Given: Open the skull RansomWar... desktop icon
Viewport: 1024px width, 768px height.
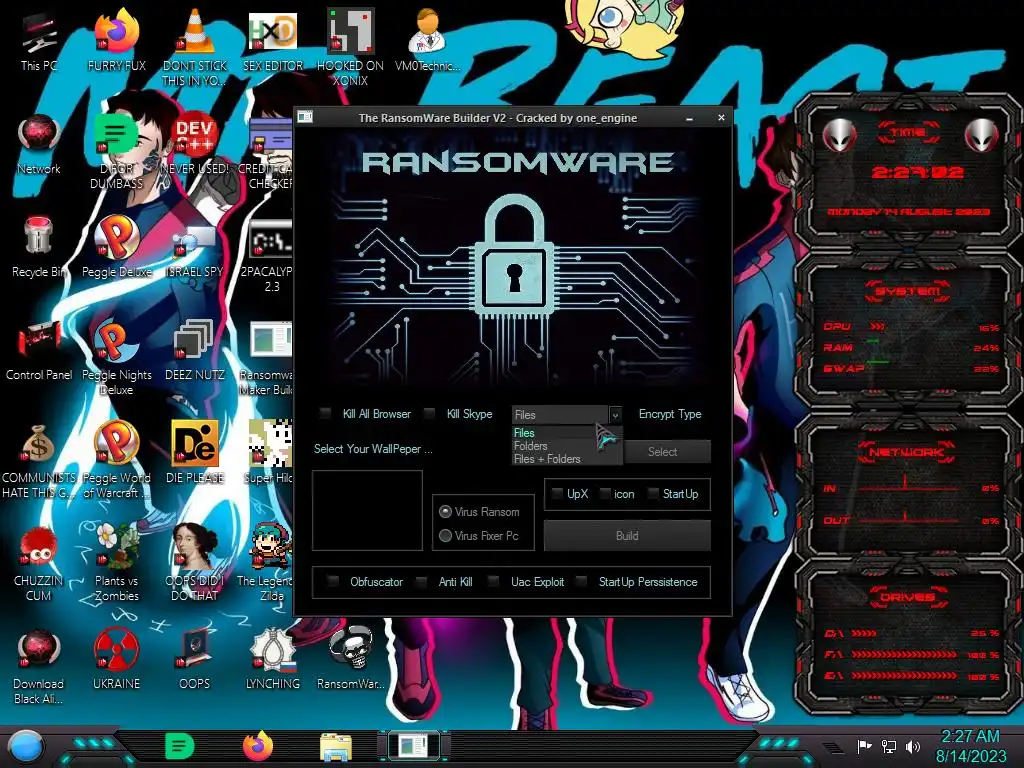Looking at the screenshot, I should [350, 658].
